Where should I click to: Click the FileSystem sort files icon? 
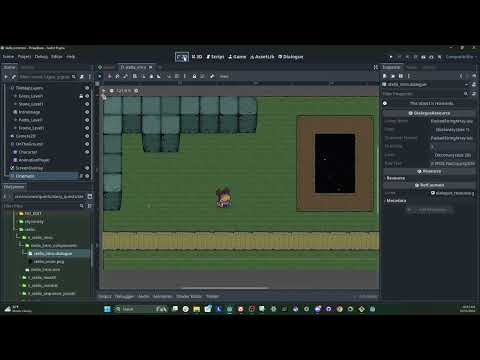tap(89, 206)
